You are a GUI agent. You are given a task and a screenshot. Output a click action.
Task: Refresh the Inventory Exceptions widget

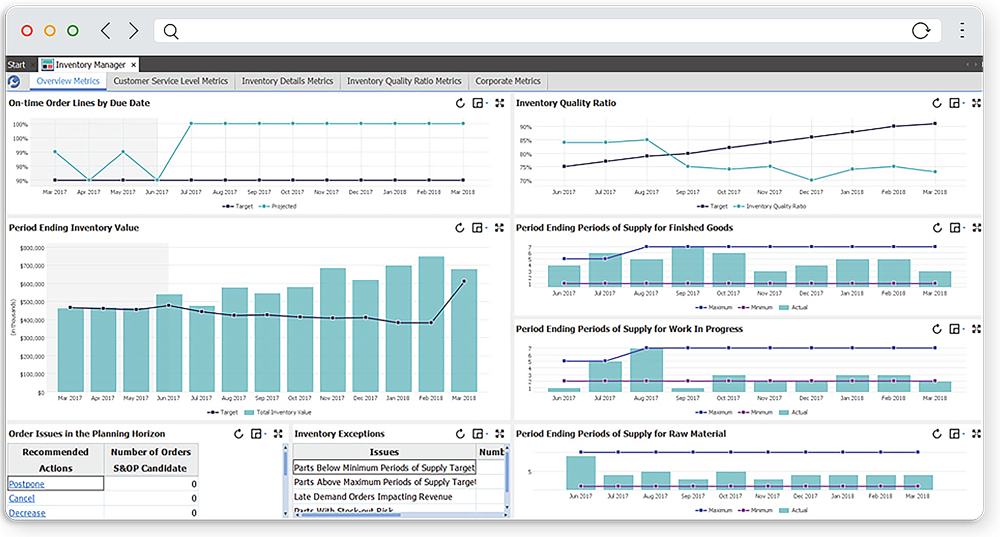459,434
